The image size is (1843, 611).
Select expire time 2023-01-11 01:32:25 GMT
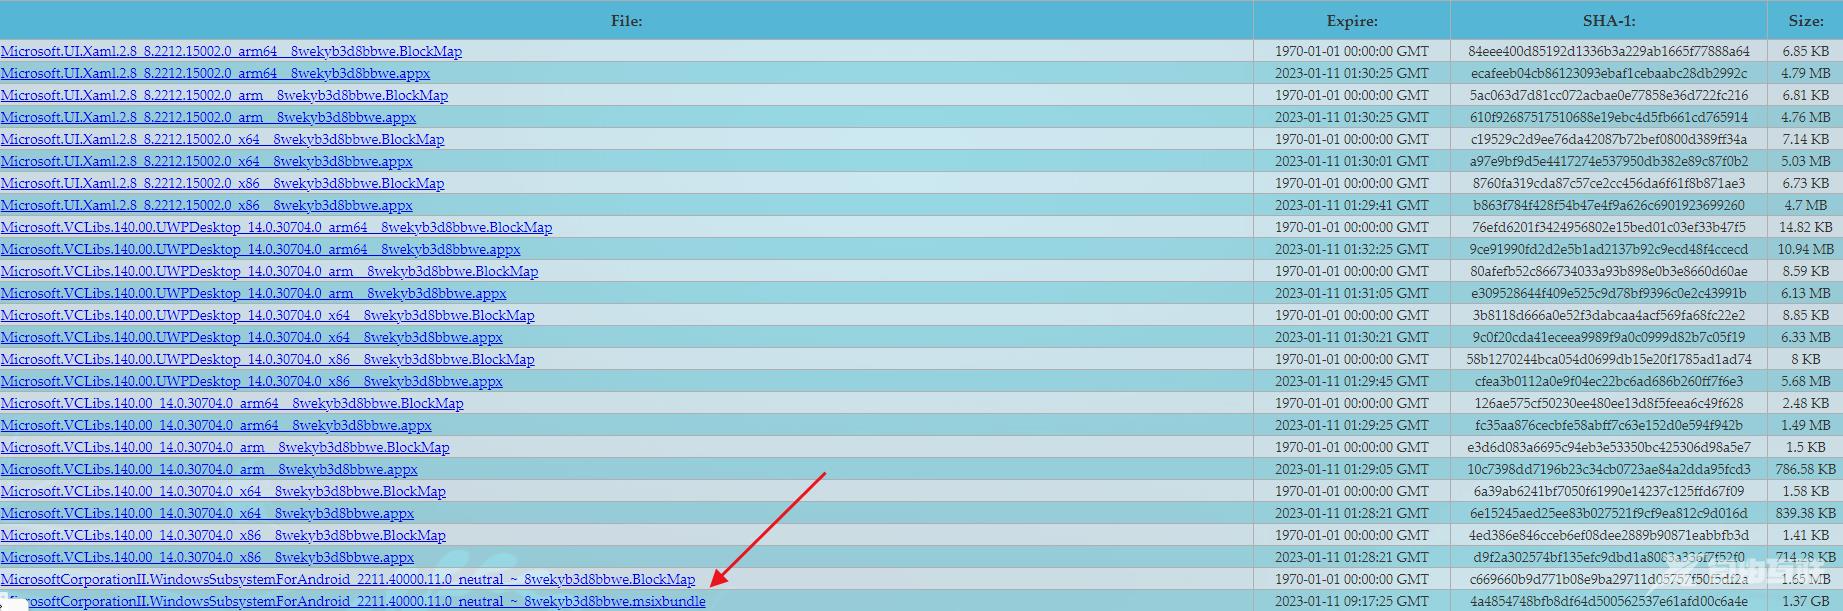point(1352,249)
